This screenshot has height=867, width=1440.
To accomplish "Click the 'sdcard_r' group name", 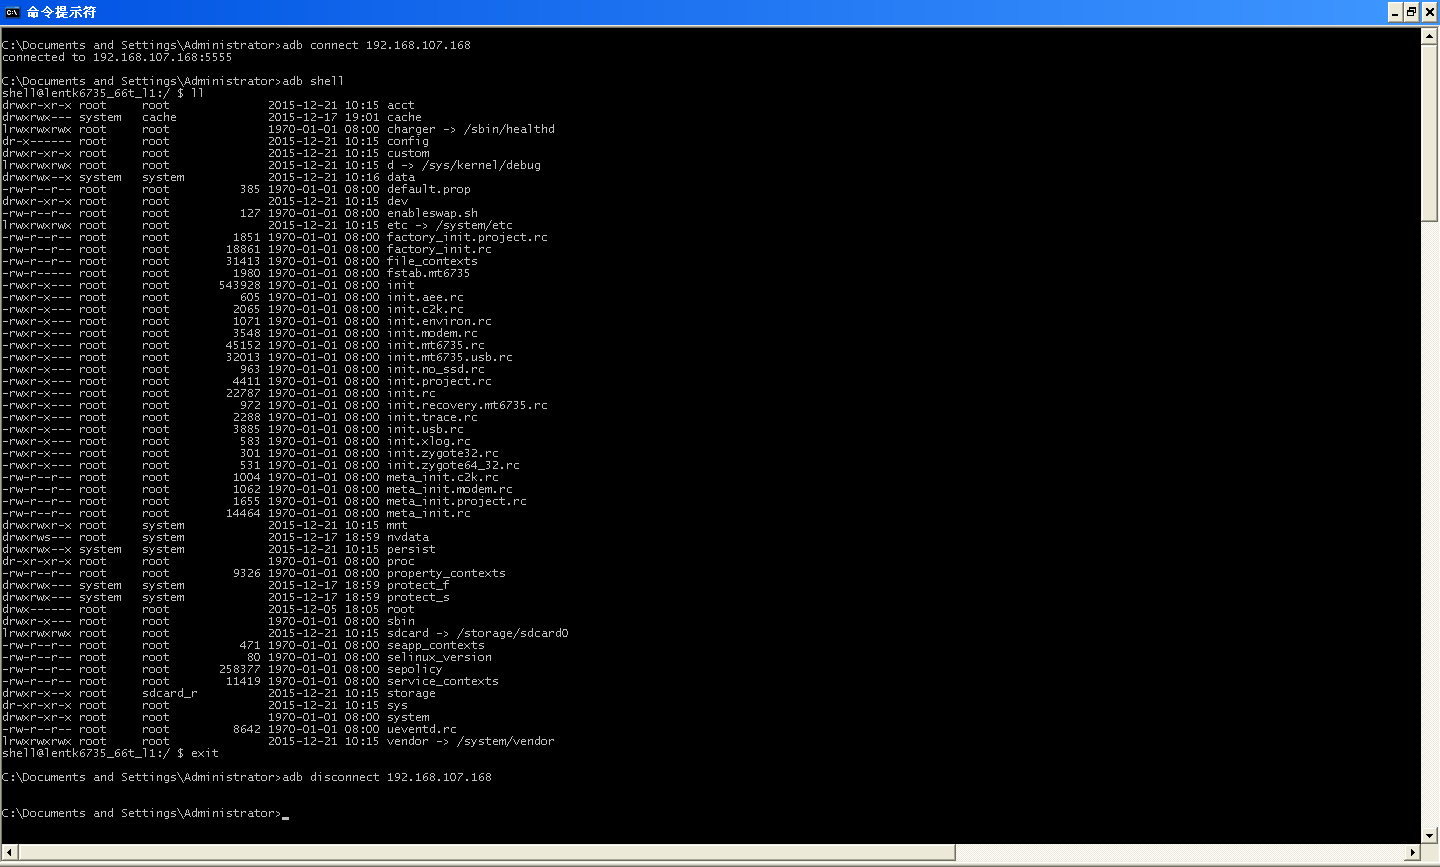I will tap(170, 693).
